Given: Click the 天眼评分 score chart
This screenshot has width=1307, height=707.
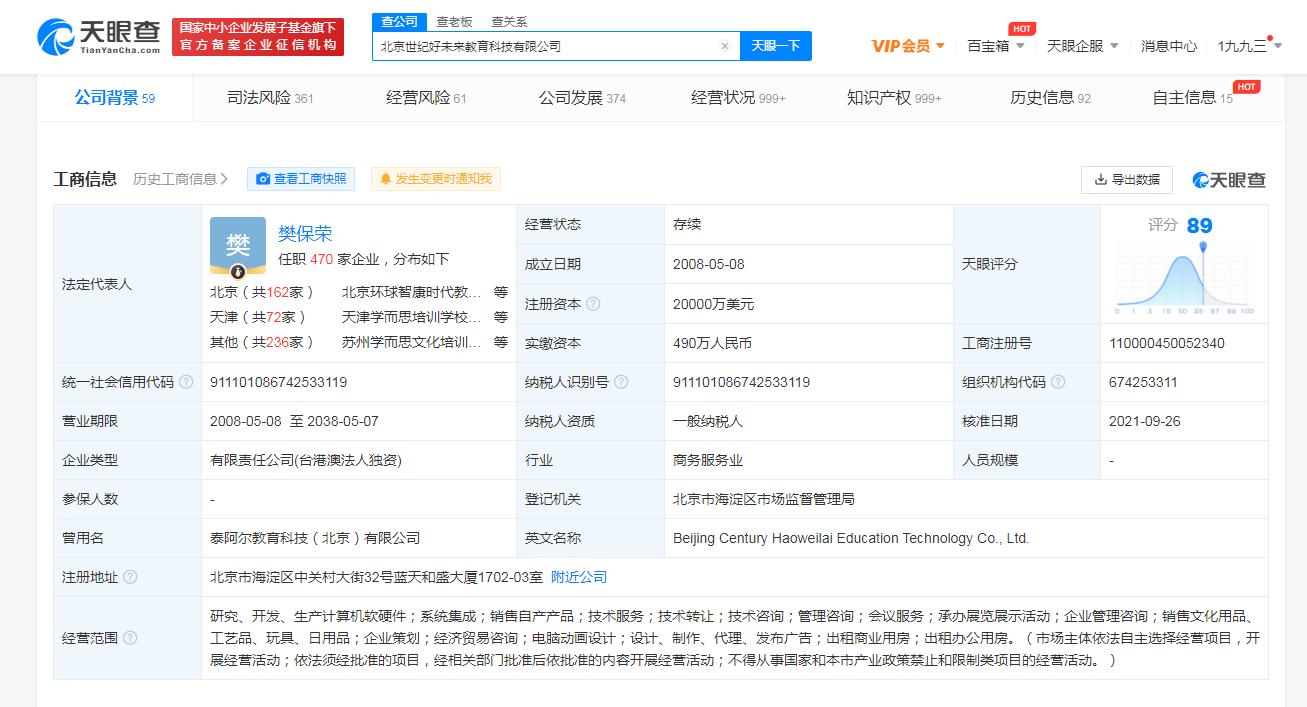Looking at the screenshot, I should click(1184, 277).
